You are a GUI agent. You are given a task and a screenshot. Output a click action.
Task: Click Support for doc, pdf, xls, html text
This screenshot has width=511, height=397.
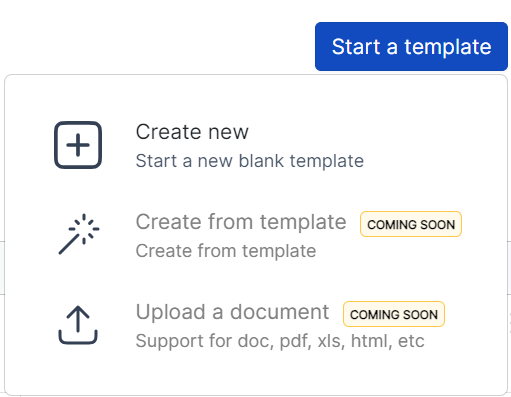[280, 341]
